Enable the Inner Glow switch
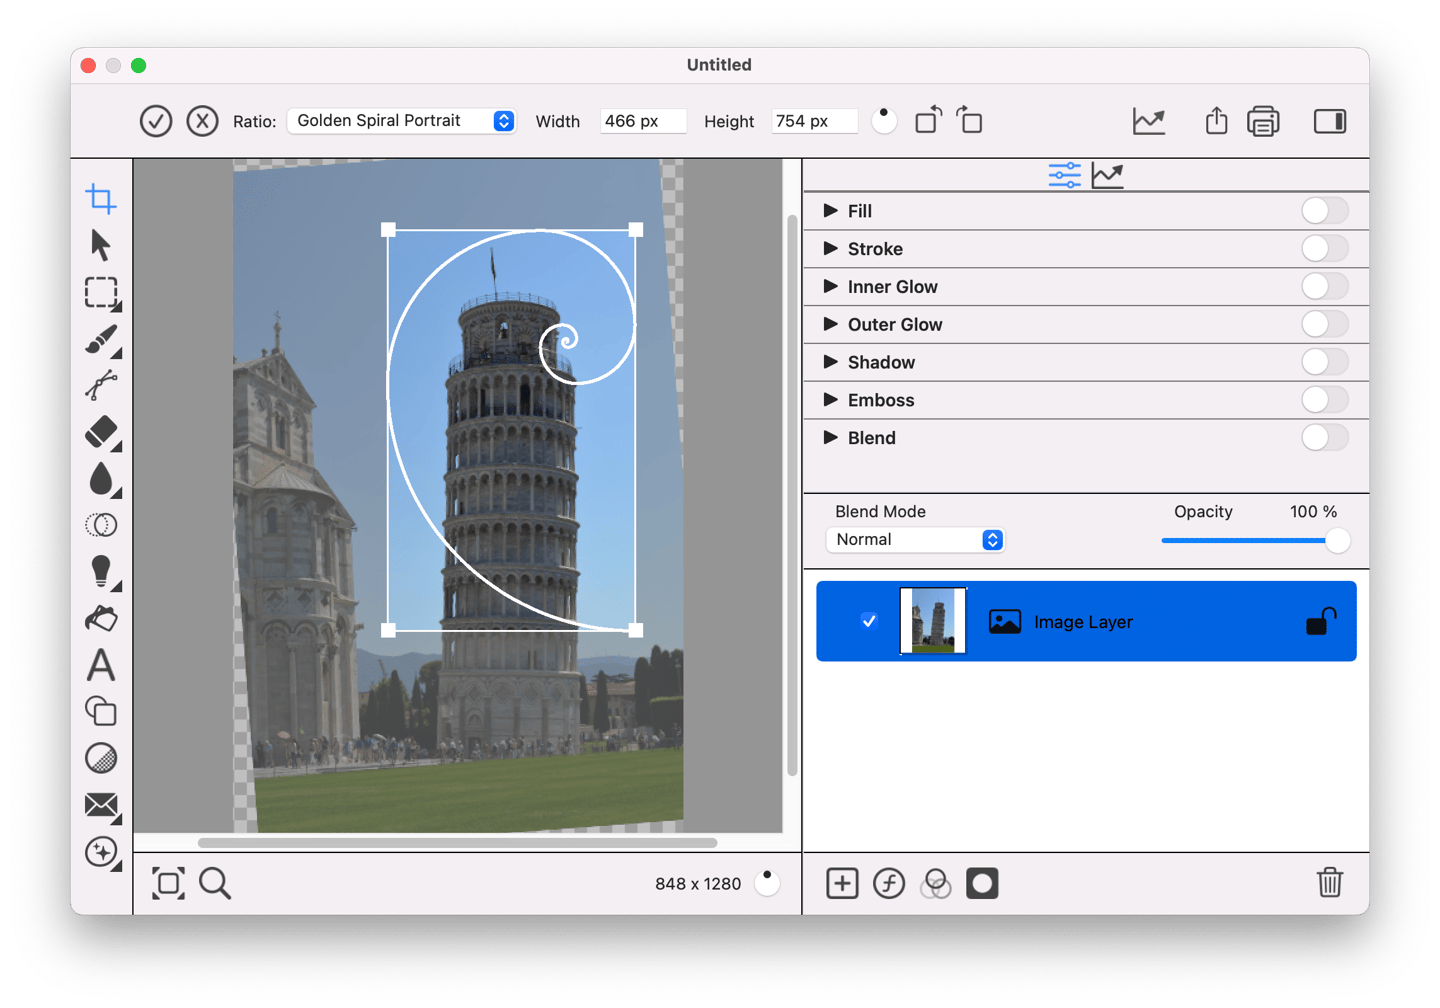The image size is (1440, 1008). click(1325, 287)
